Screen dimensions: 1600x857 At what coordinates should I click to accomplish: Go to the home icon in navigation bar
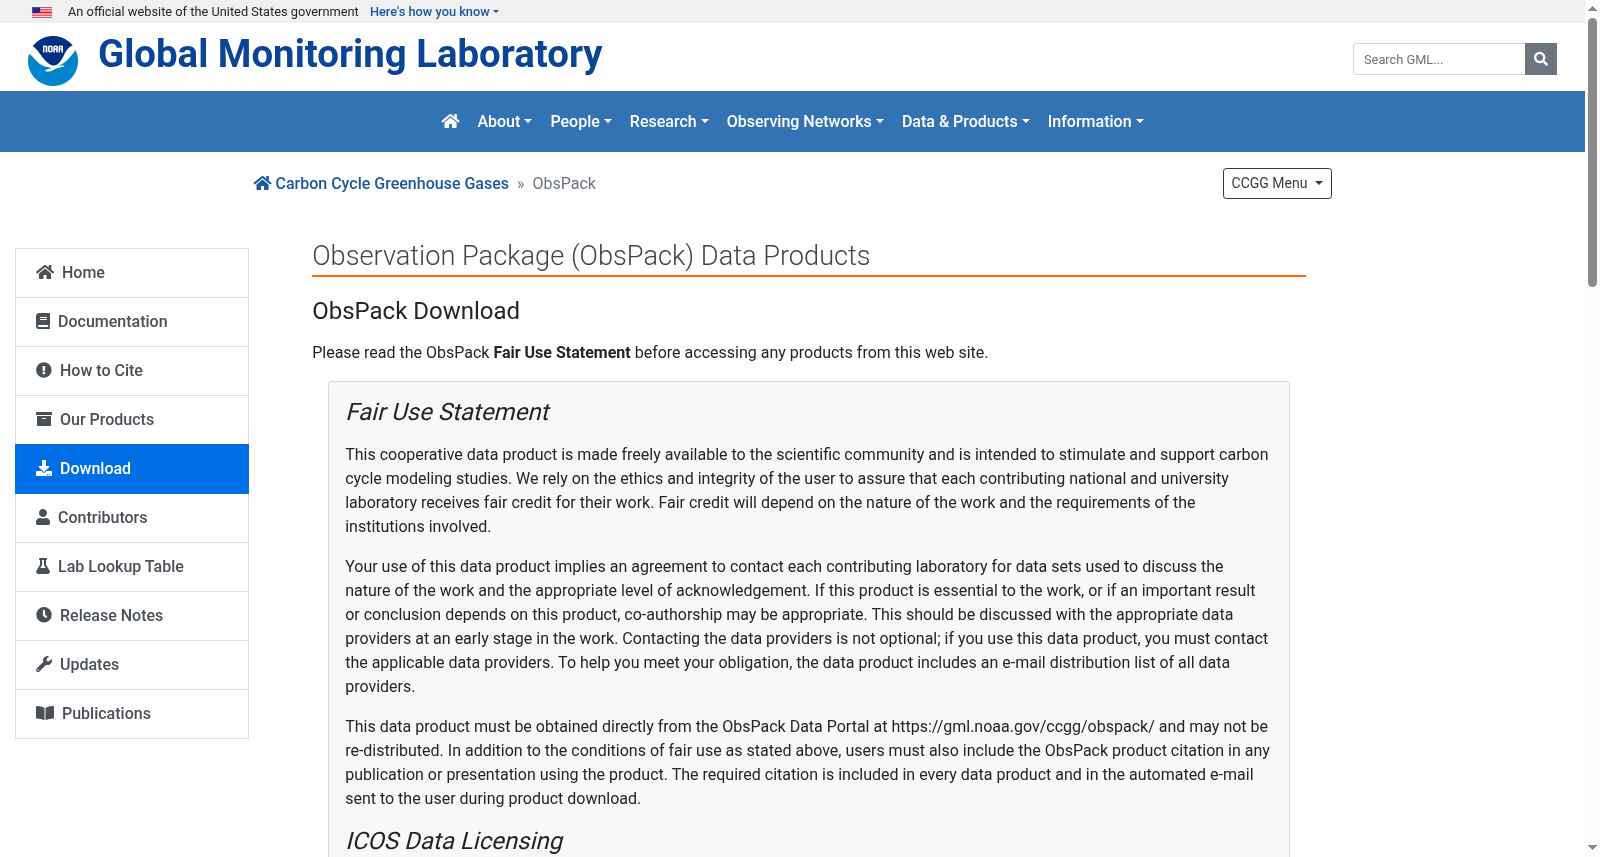pos(450,121)
